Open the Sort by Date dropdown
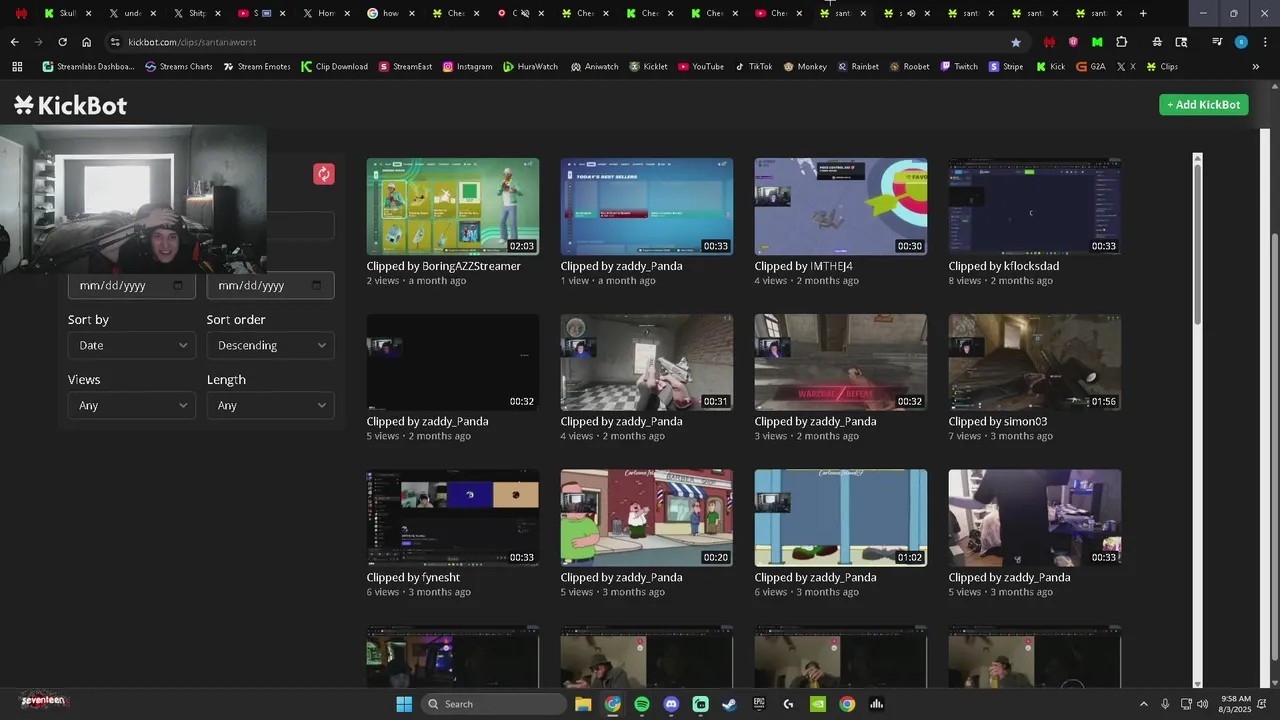This screenshot has height=720, width=1280. tap(131, 345)
